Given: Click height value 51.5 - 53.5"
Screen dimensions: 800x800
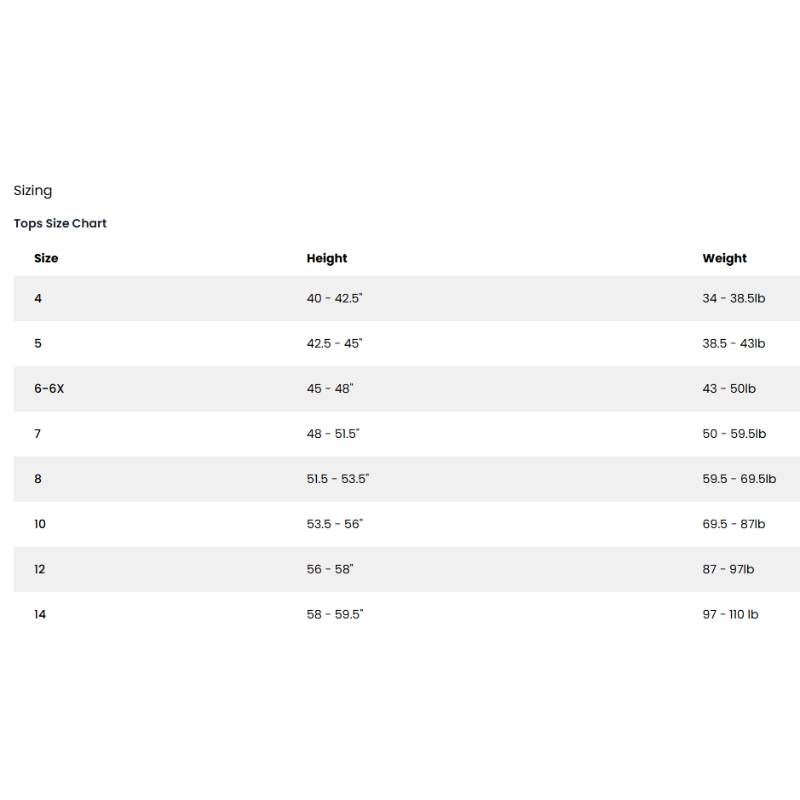Looking at the screenshot, I should click(338, 479).
